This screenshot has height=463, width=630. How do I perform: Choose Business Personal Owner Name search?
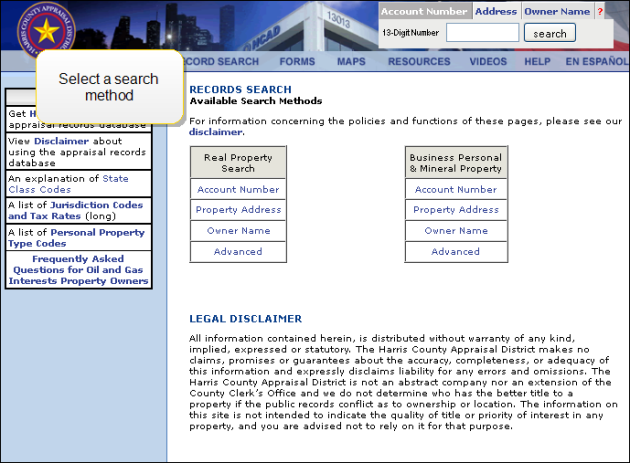456,231
